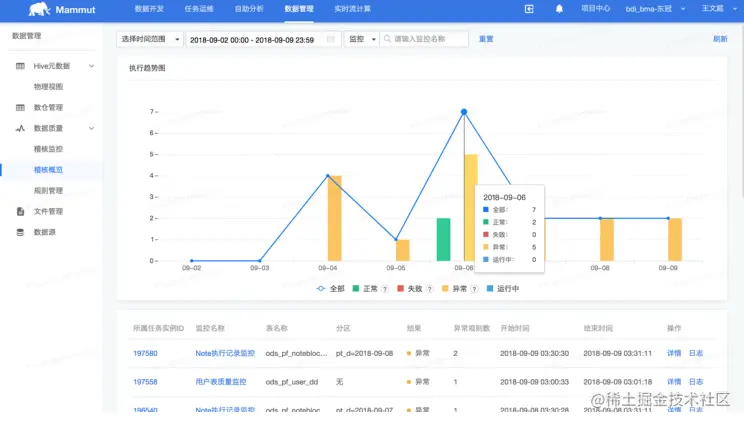Click line peak point at 09-06
Viewport: 744px width, 422px height.
coord(464,112)
